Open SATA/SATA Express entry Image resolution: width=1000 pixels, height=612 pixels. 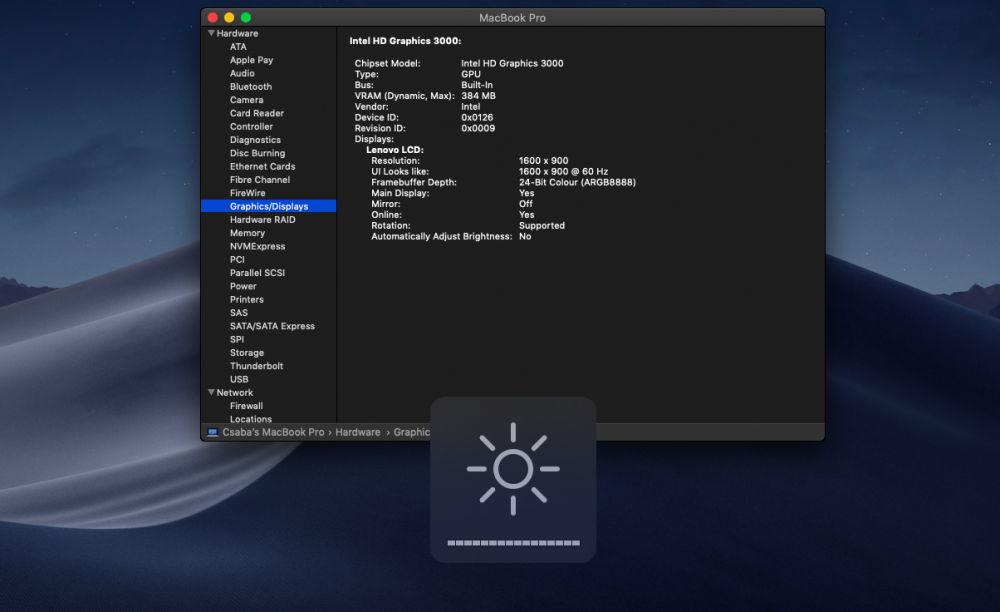[272, 326]
